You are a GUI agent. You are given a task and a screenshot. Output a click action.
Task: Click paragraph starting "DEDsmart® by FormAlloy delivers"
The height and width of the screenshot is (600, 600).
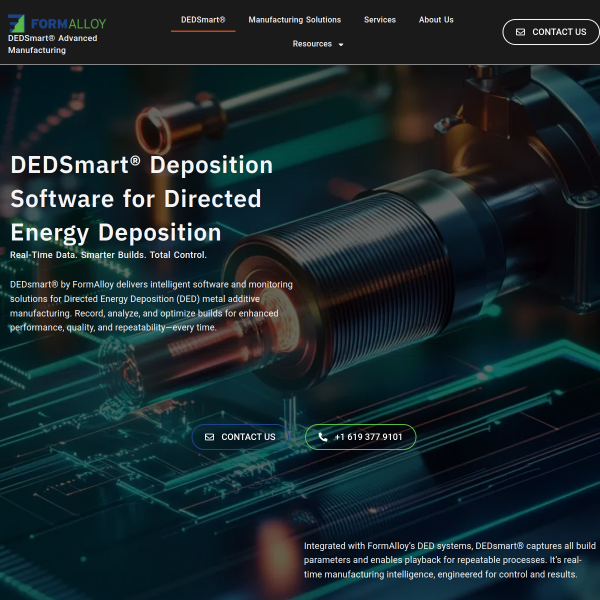click(x=151, y=306)
